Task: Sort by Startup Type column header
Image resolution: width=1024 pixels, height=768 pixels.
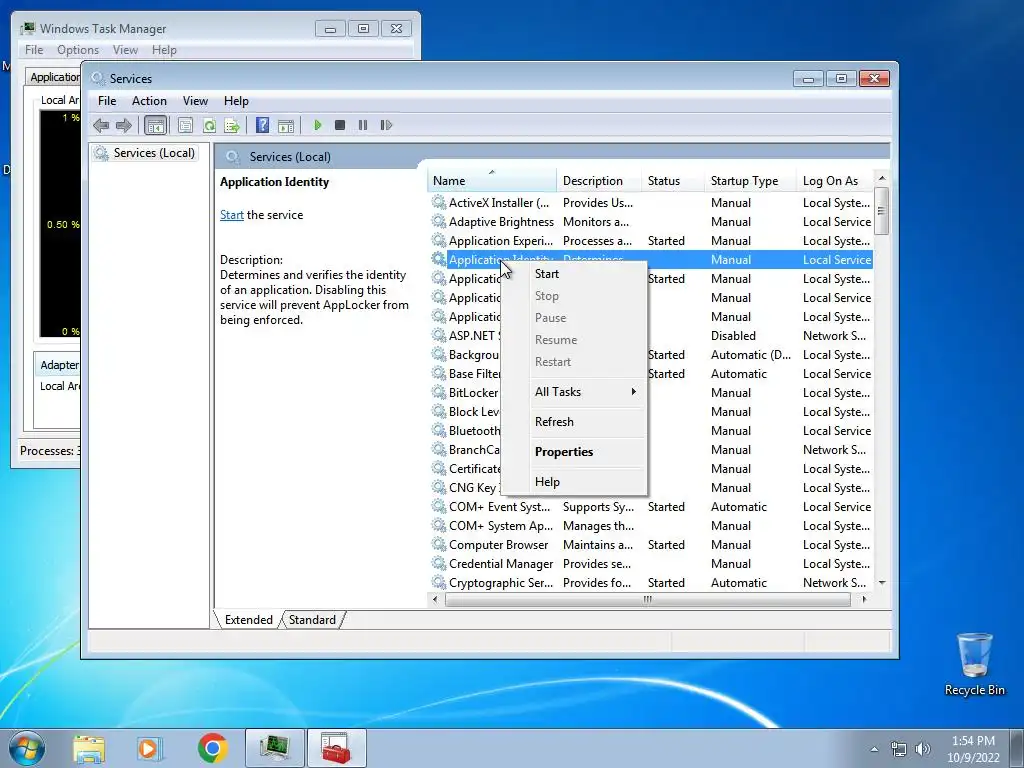Action: (x=750, y=181)
